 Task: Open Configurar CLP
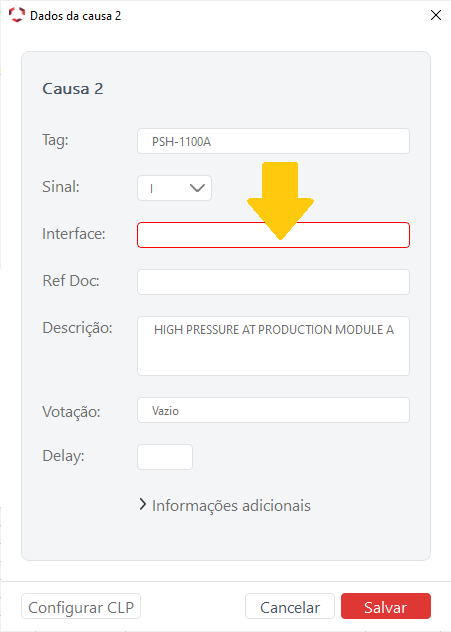[x=81, y=606]
